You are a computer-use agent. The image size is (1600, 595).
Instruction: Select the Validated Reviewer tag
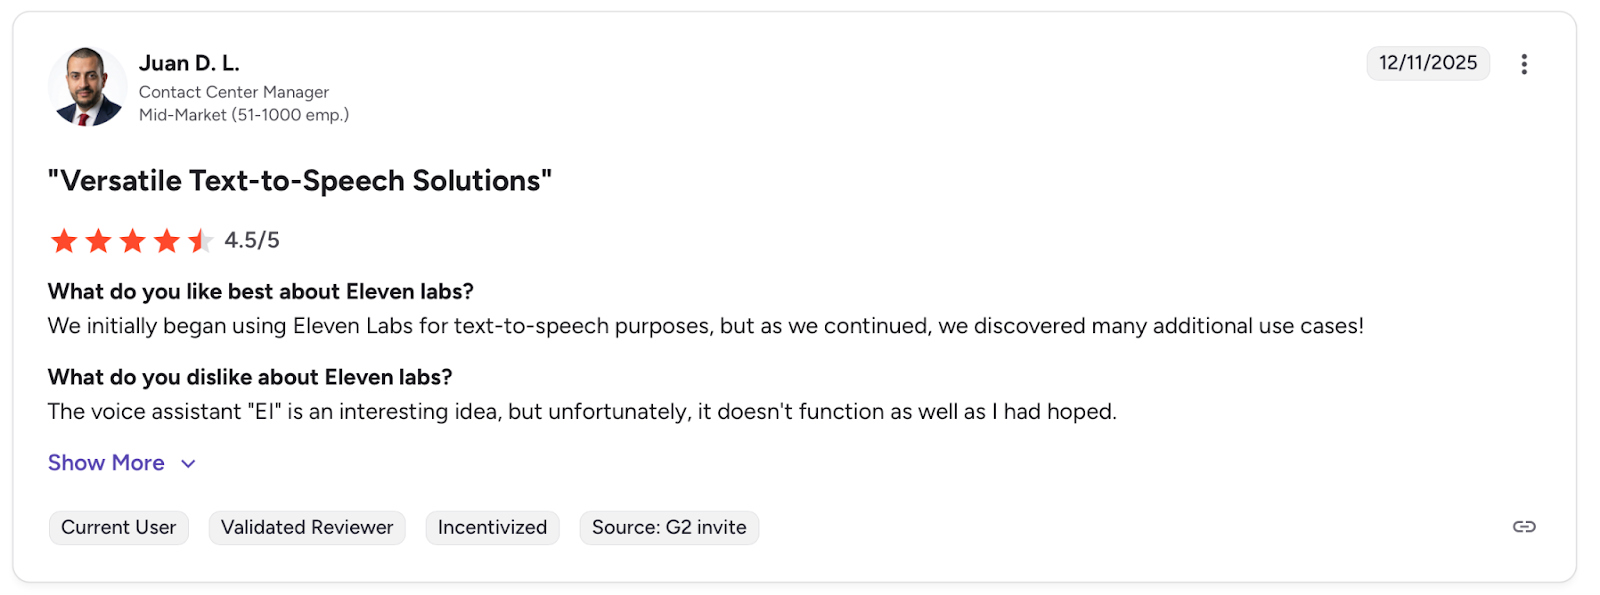(307, 527)
